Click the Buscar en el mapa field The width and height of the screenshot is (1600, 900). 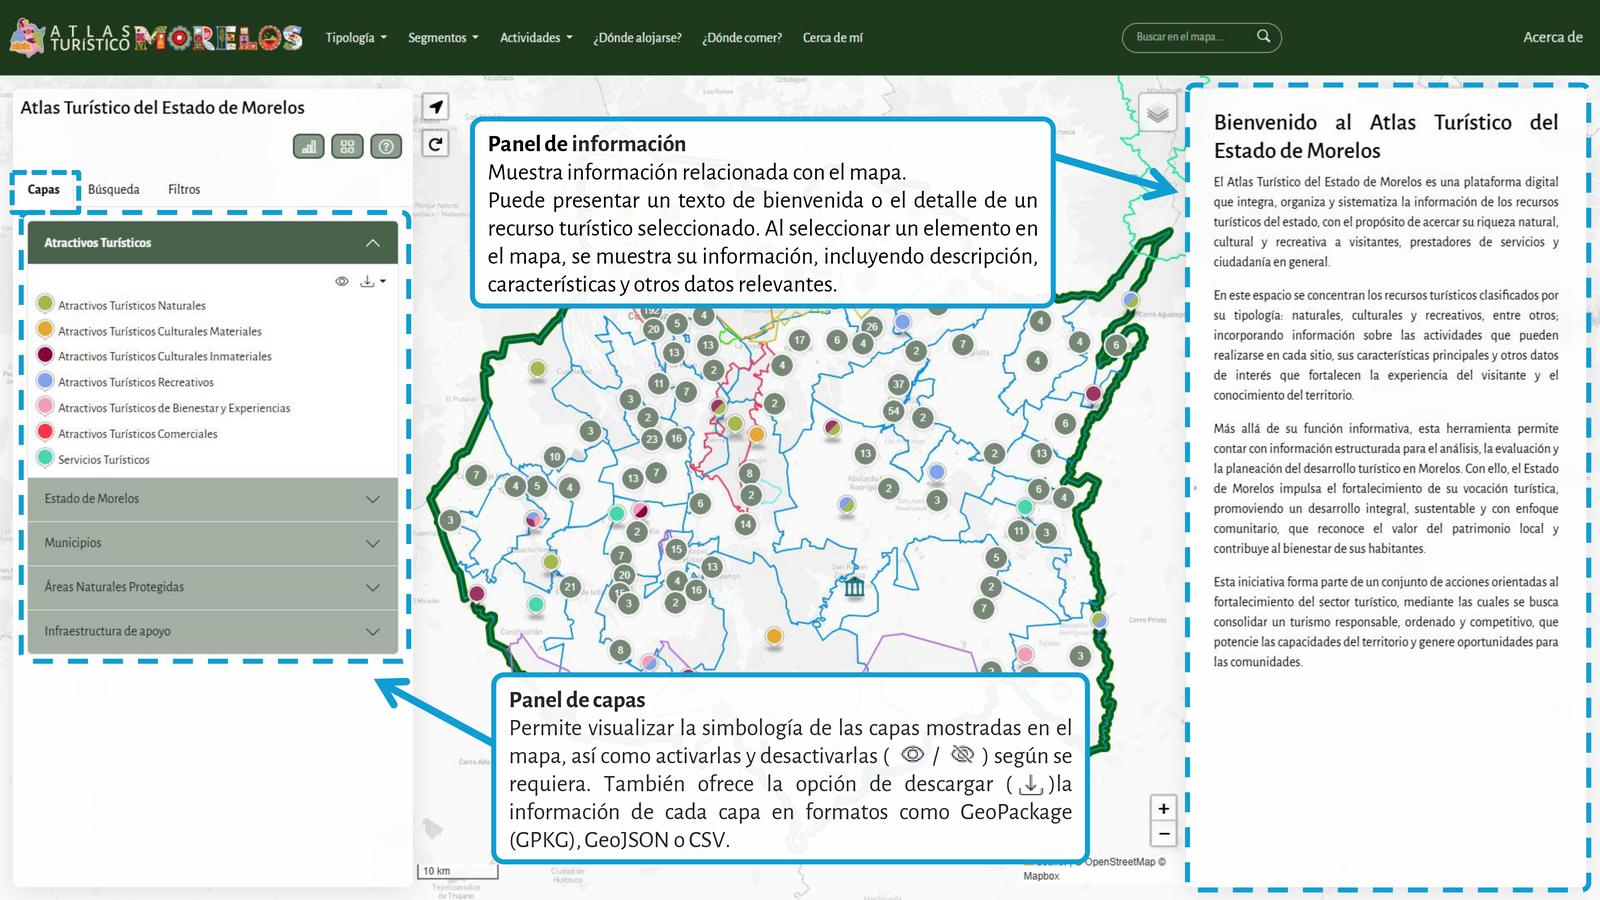coord(1190,37)
